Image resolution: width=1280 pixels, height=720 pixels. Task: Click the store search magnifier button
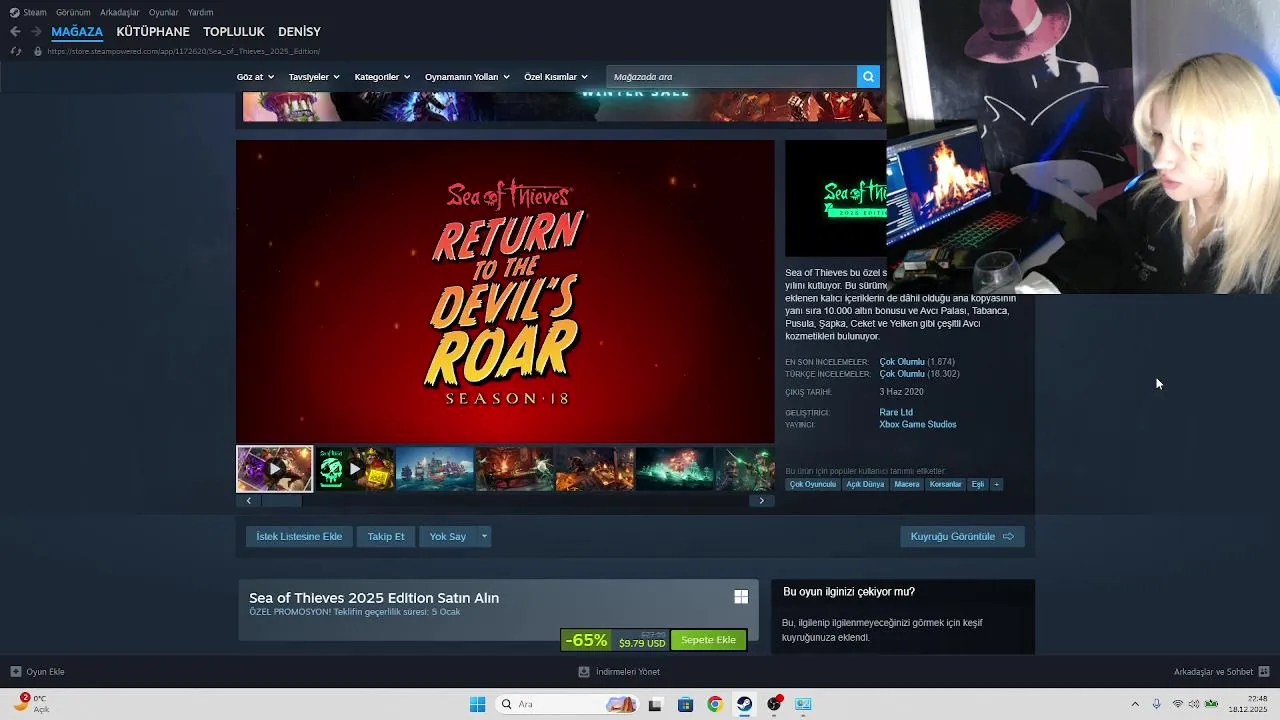coord(868,76)
